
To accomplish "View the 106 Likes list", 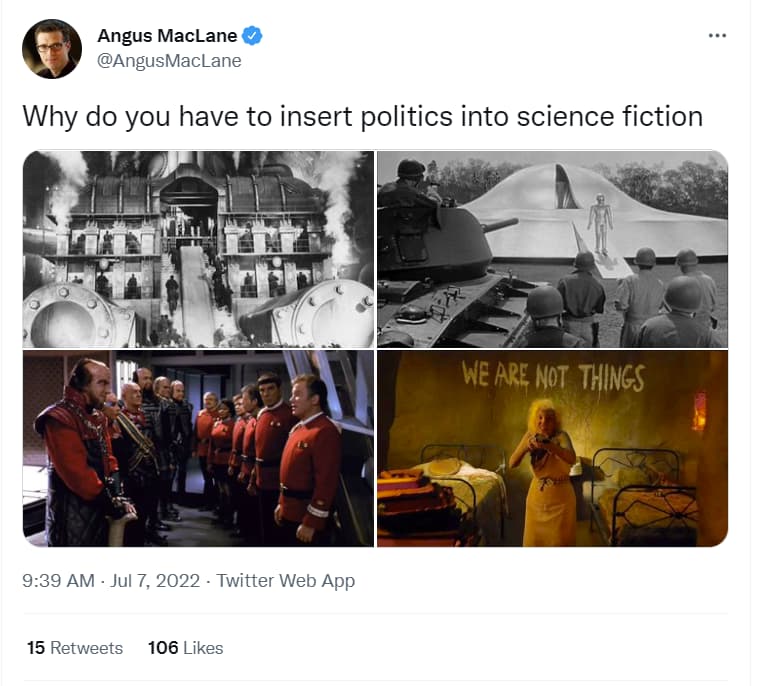I will click(185, 648).
